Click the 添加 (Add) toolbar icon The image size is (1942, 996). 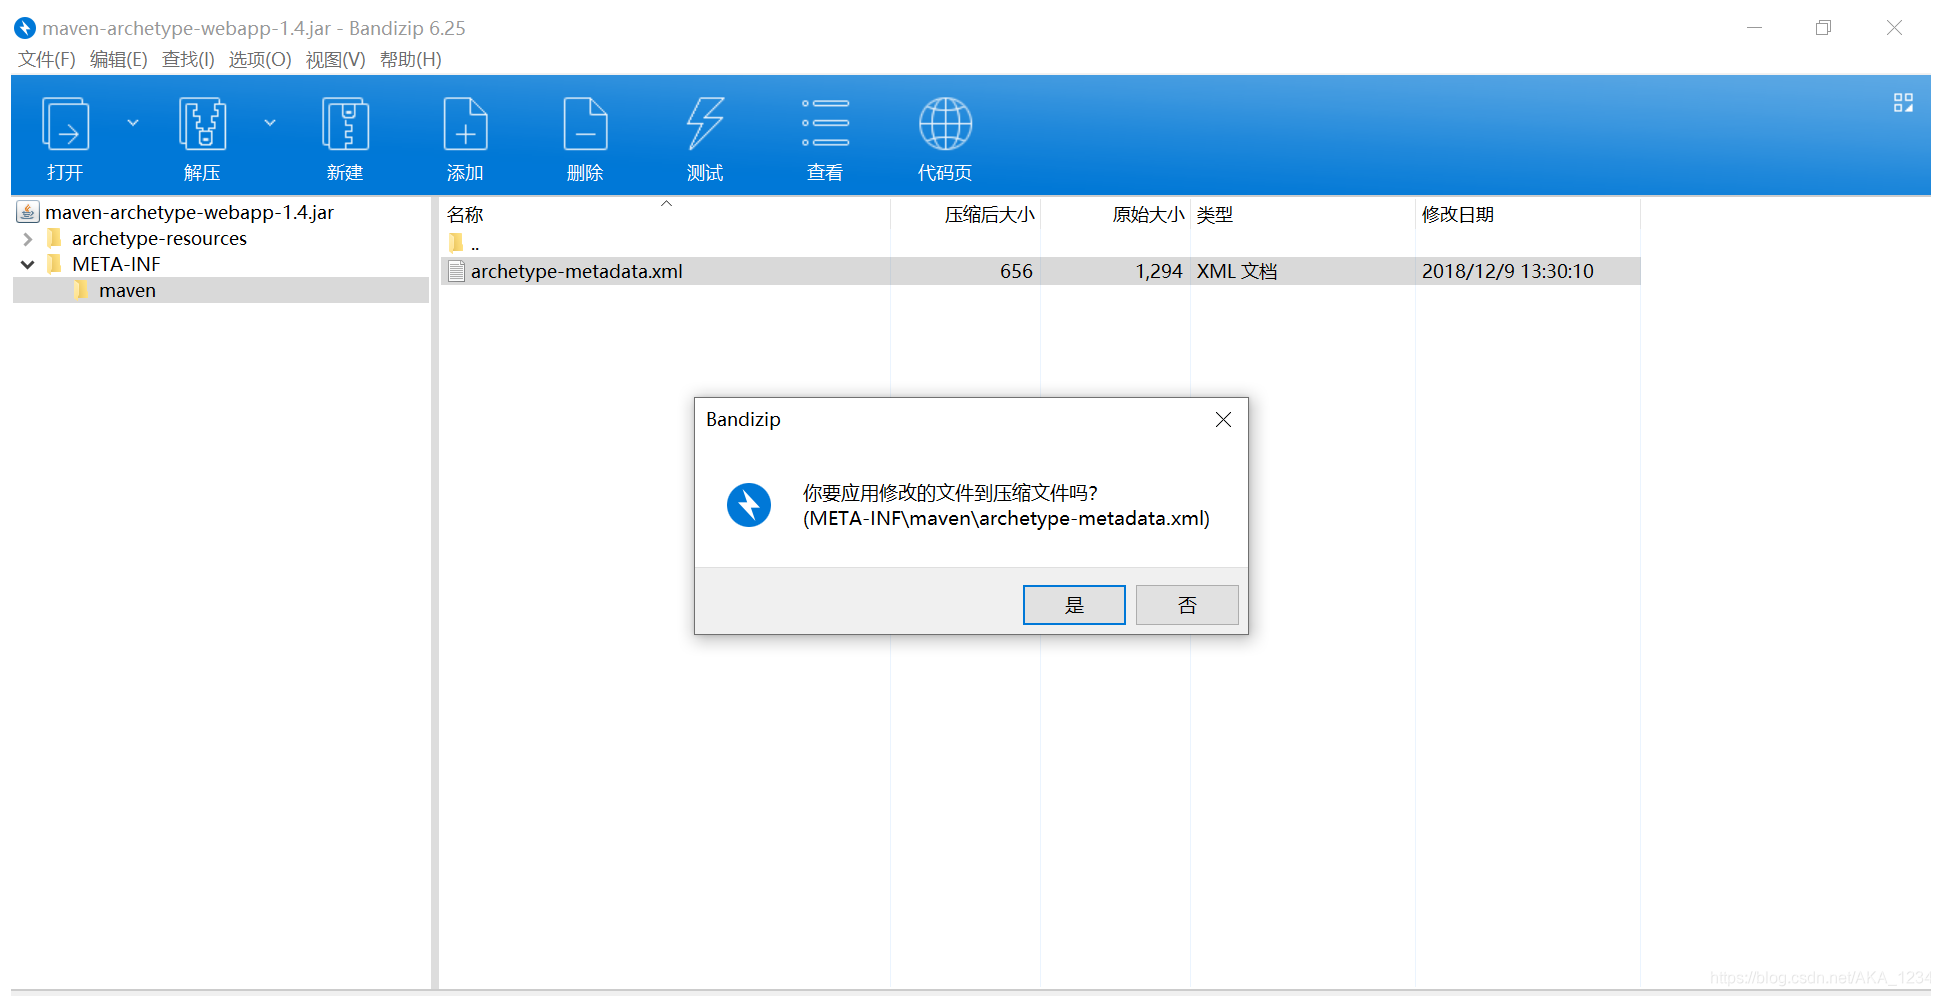click(465, 124)
